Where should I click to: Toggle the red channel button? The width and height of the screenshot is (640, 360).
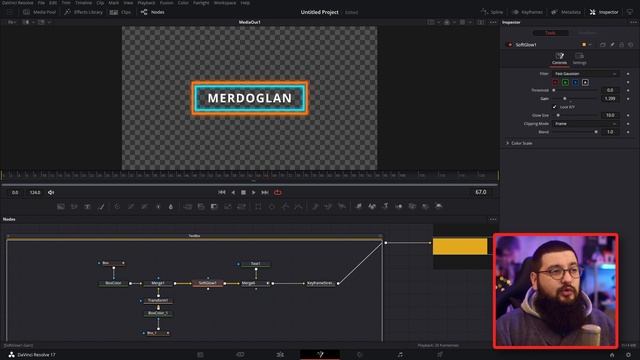point(555,82)
